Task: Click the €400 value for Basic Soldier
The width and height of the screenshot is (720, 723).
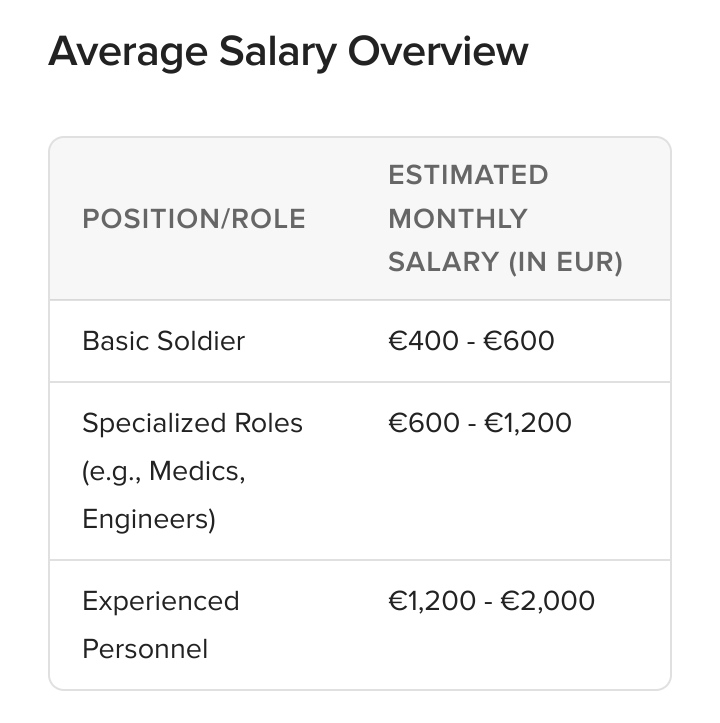Action: coord(424,341)
